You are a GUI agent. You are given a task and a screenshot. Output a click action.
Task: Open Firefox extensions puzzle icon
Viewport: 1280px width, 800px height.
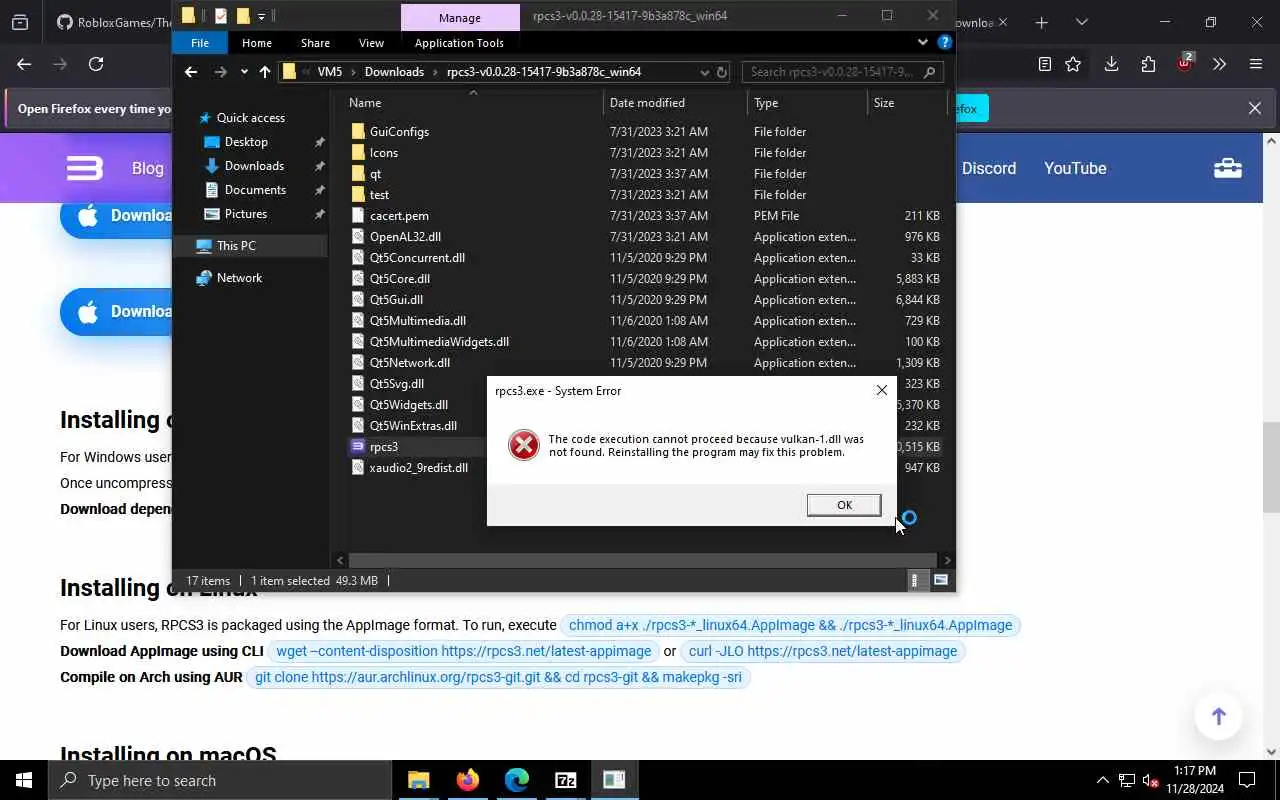click(1148, 64)
